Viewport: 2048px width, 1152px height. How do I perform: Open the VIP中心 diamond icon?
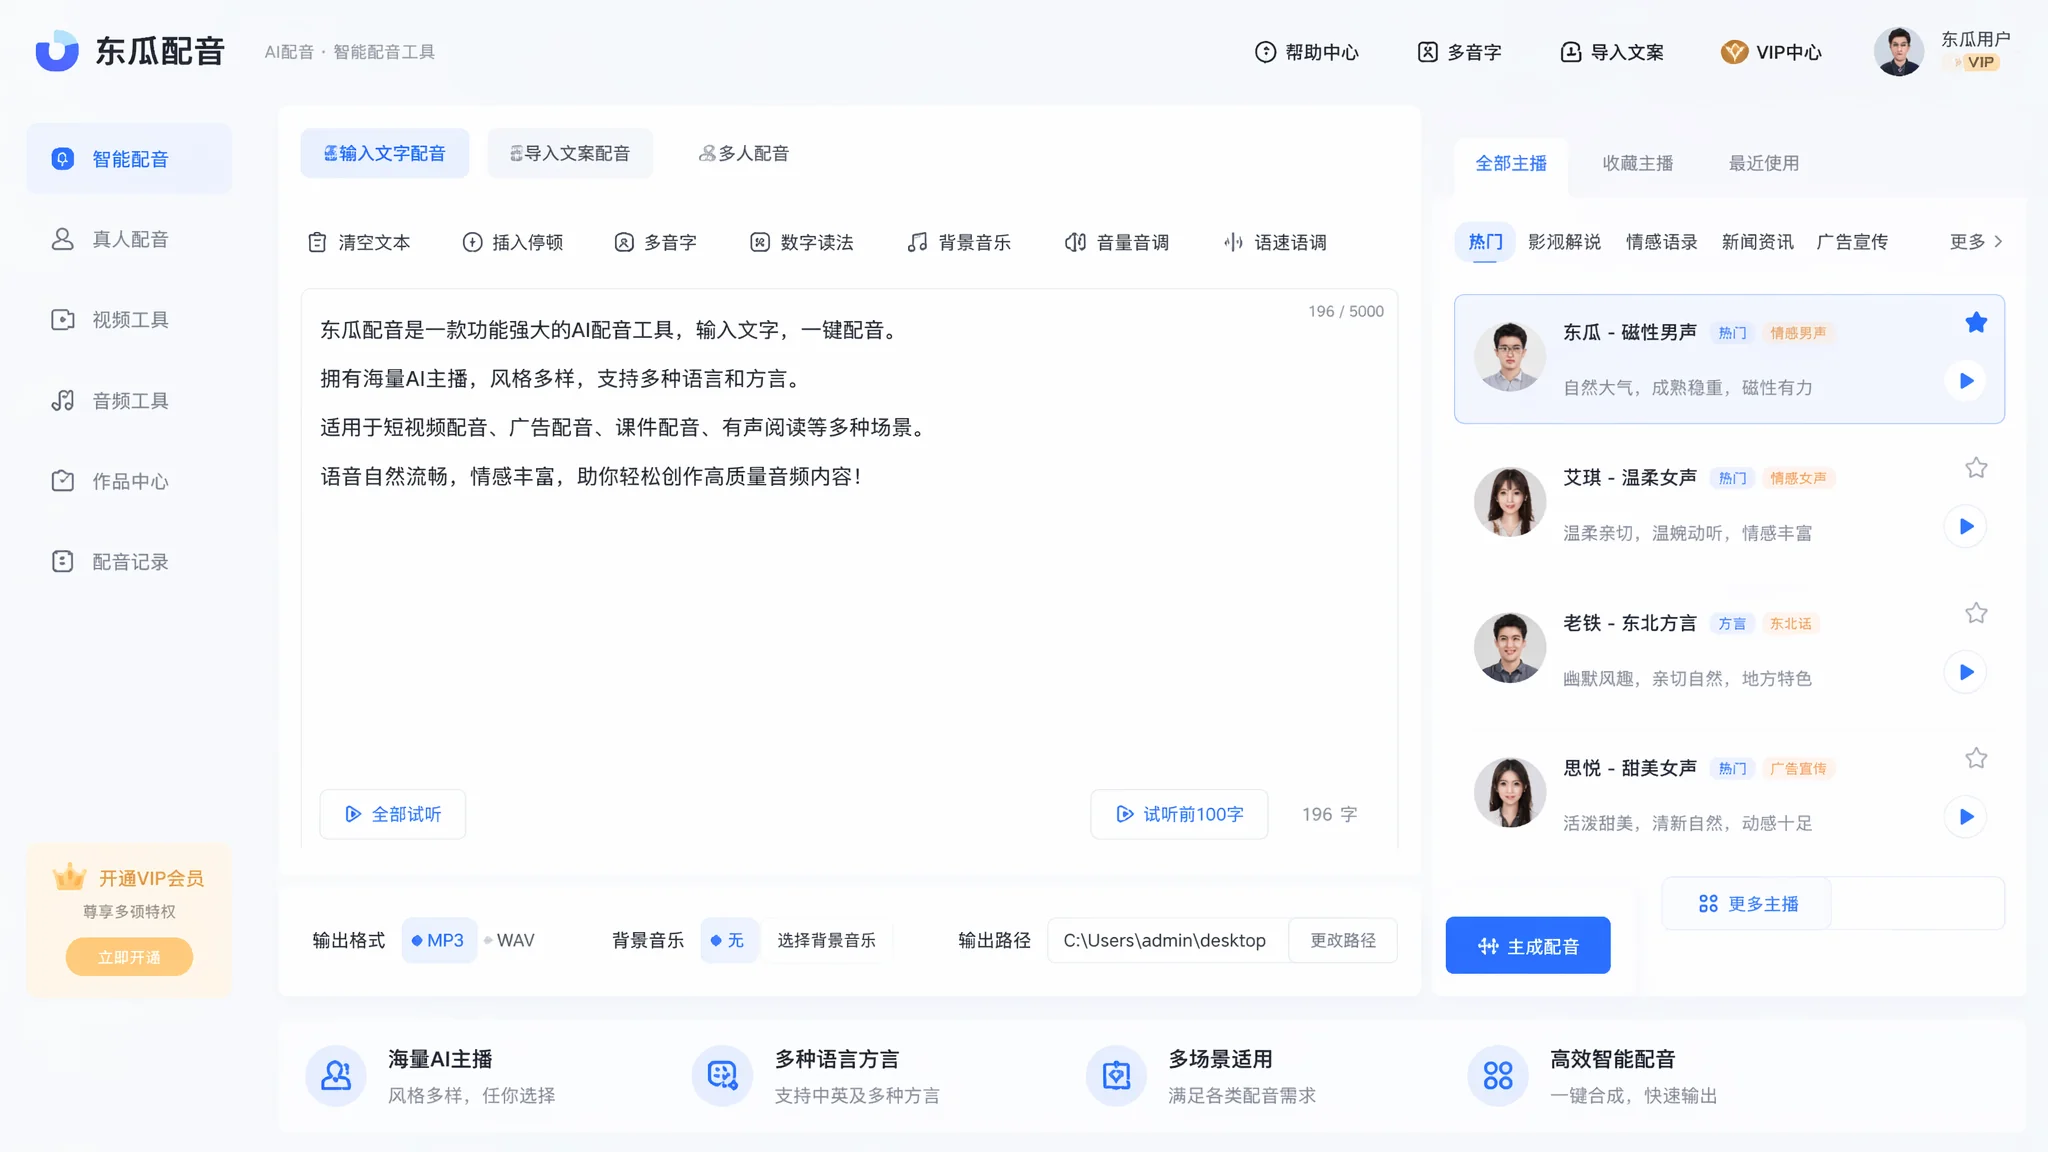tap(1734, 52)
